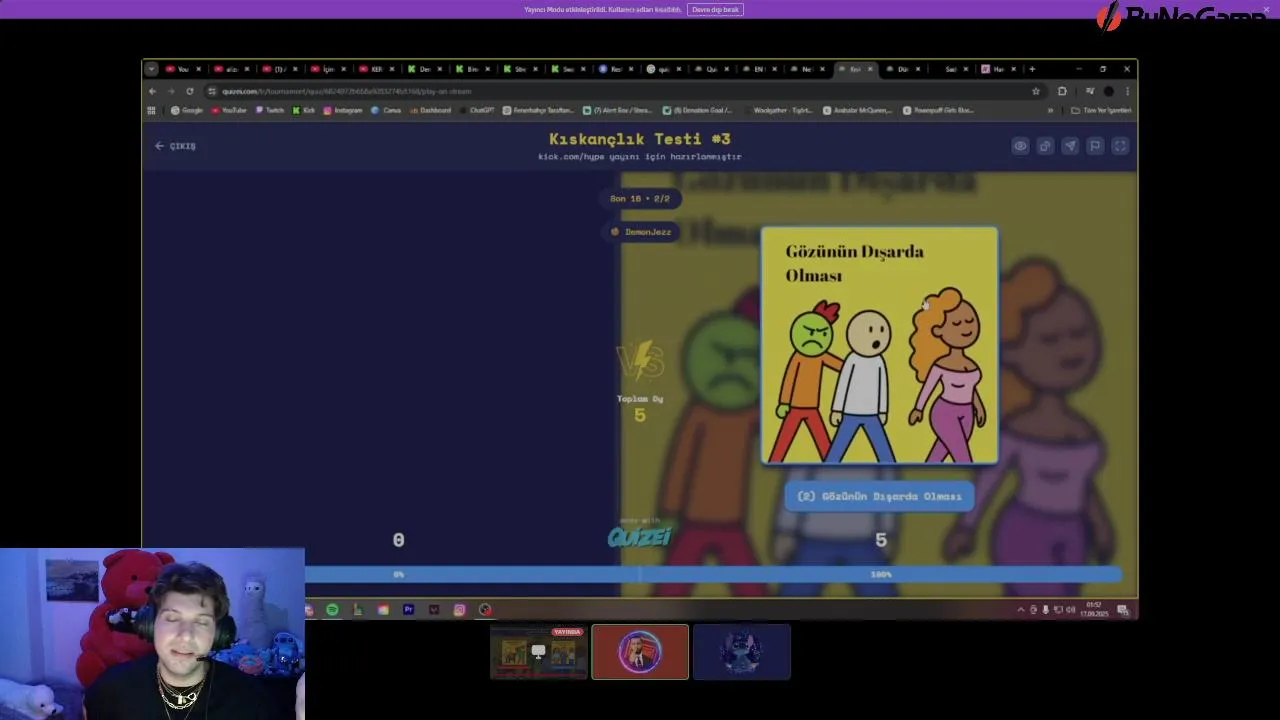
Task: Expand the bookmarks overflow chevron
Action: pyautogui.click(x=1050, y=110)
